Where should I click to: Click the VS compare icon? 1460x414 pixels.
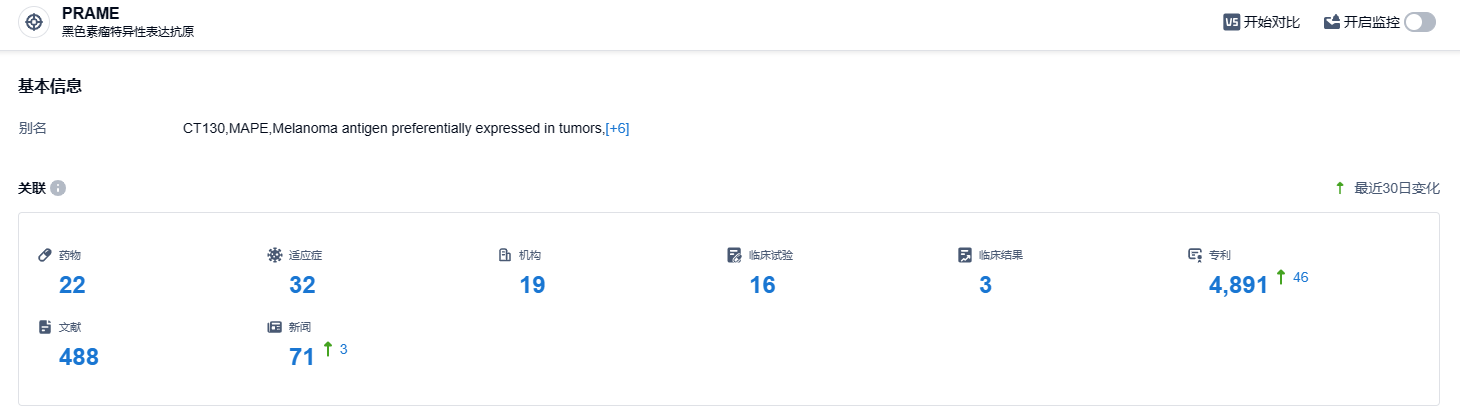pos(1231,22)
